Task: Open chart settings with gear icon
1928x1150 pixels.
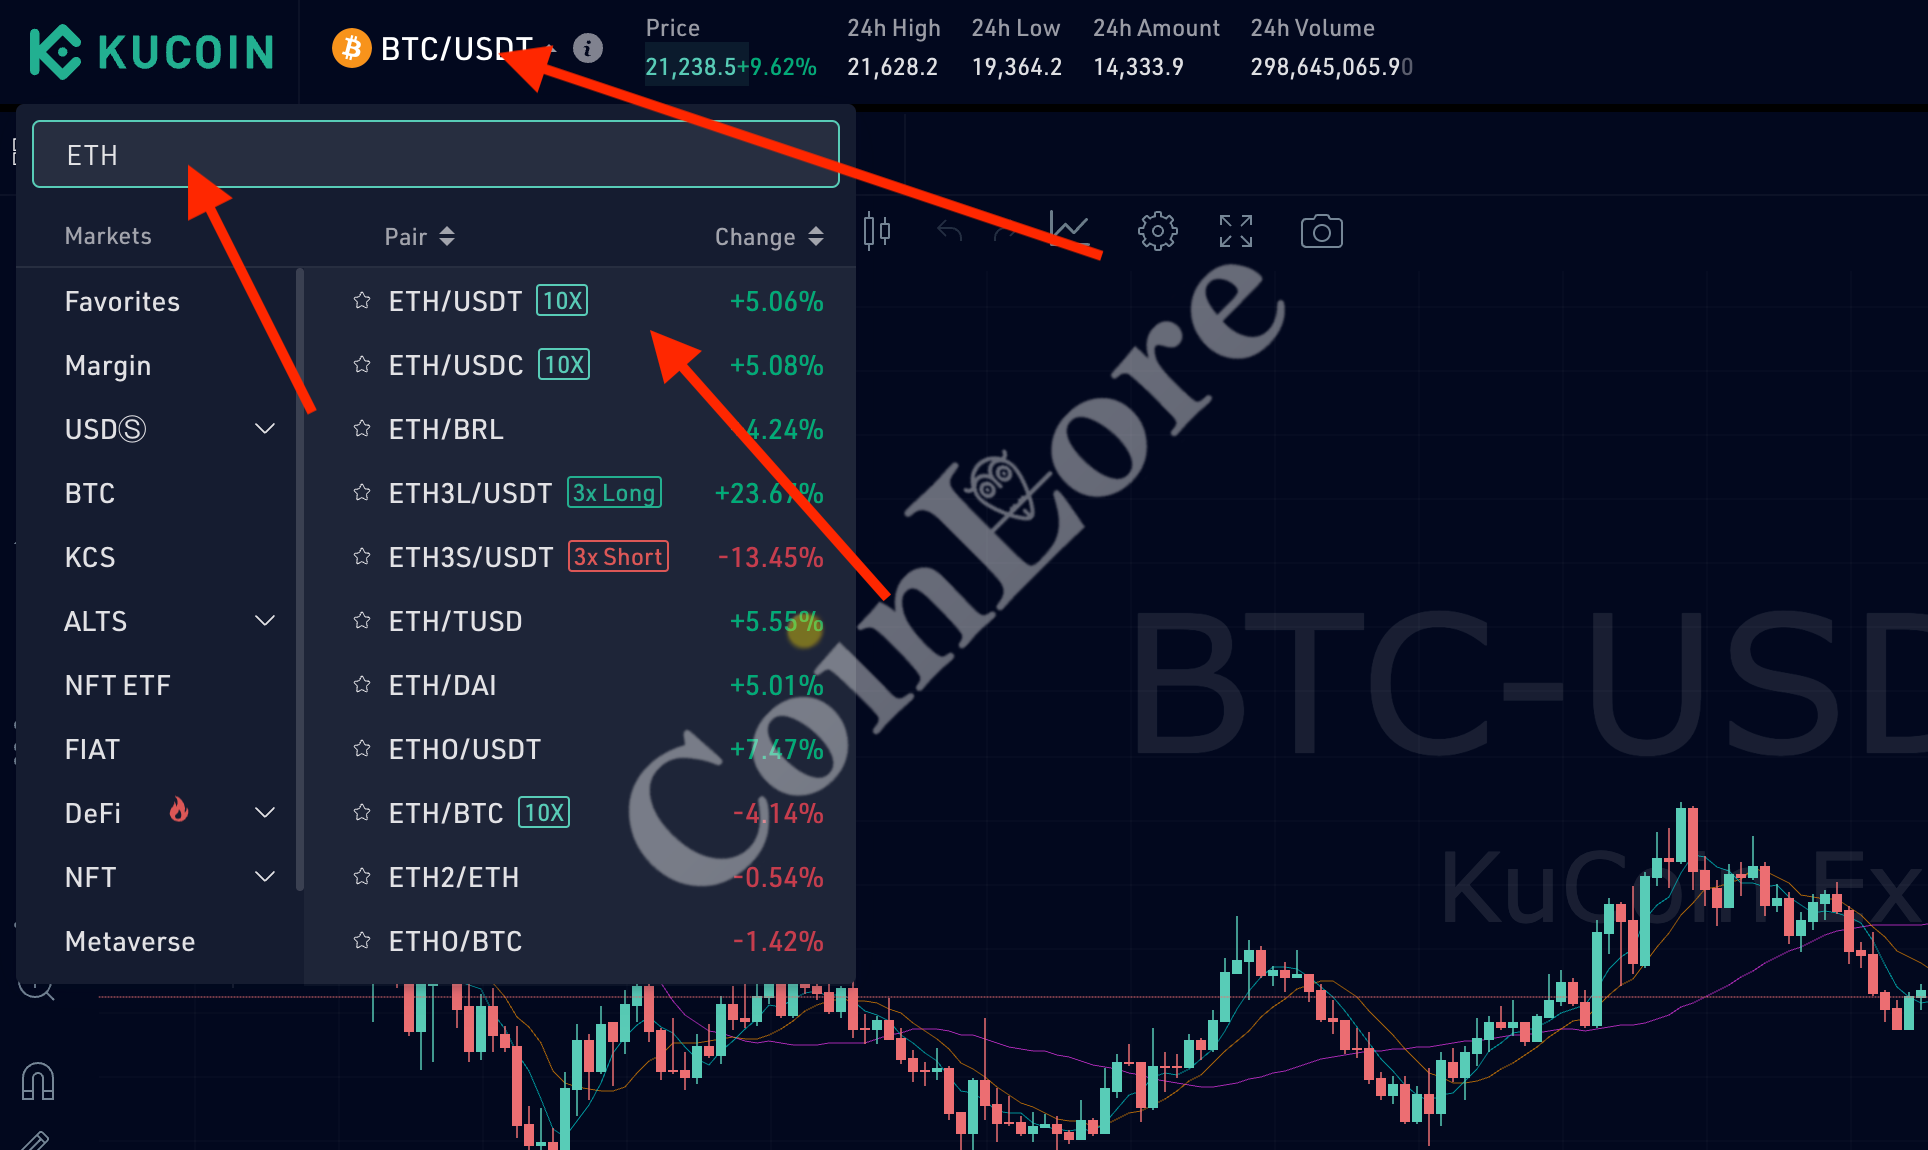Action: pos(1155,231)
